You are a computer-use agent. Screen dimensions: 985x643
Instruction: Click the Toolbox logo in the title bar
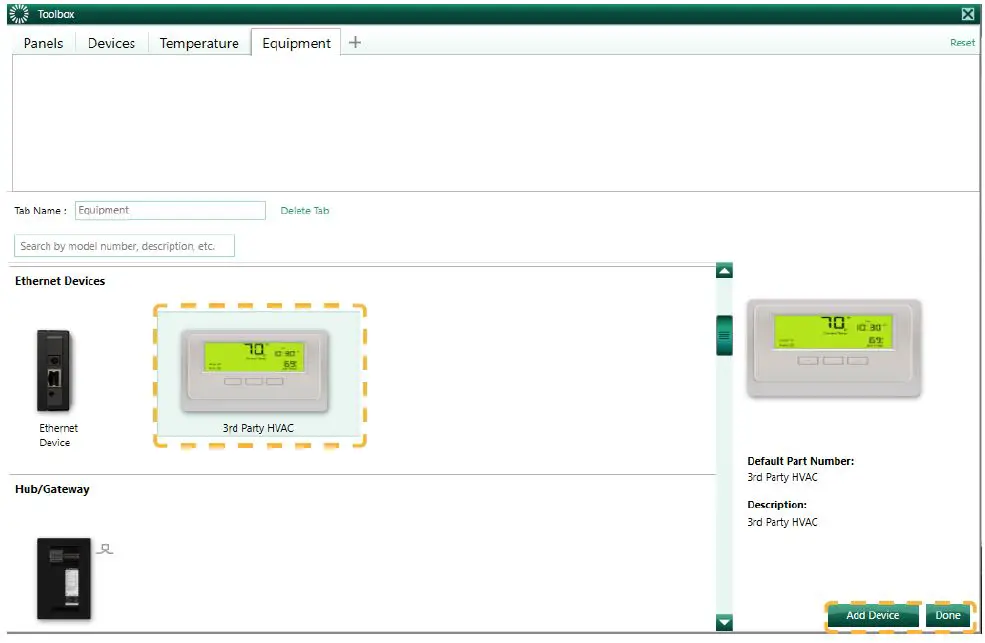pyautogui.click(x=17, y=13)
